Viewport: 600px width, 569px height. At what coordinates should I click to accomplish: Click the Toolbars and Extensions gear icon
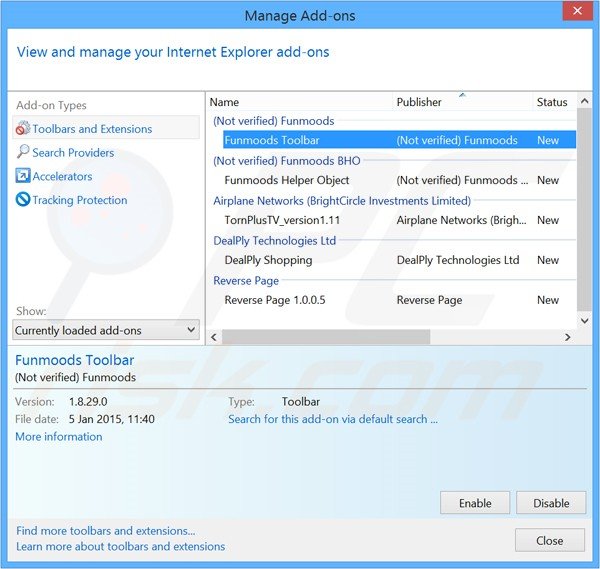pos(23,129)
